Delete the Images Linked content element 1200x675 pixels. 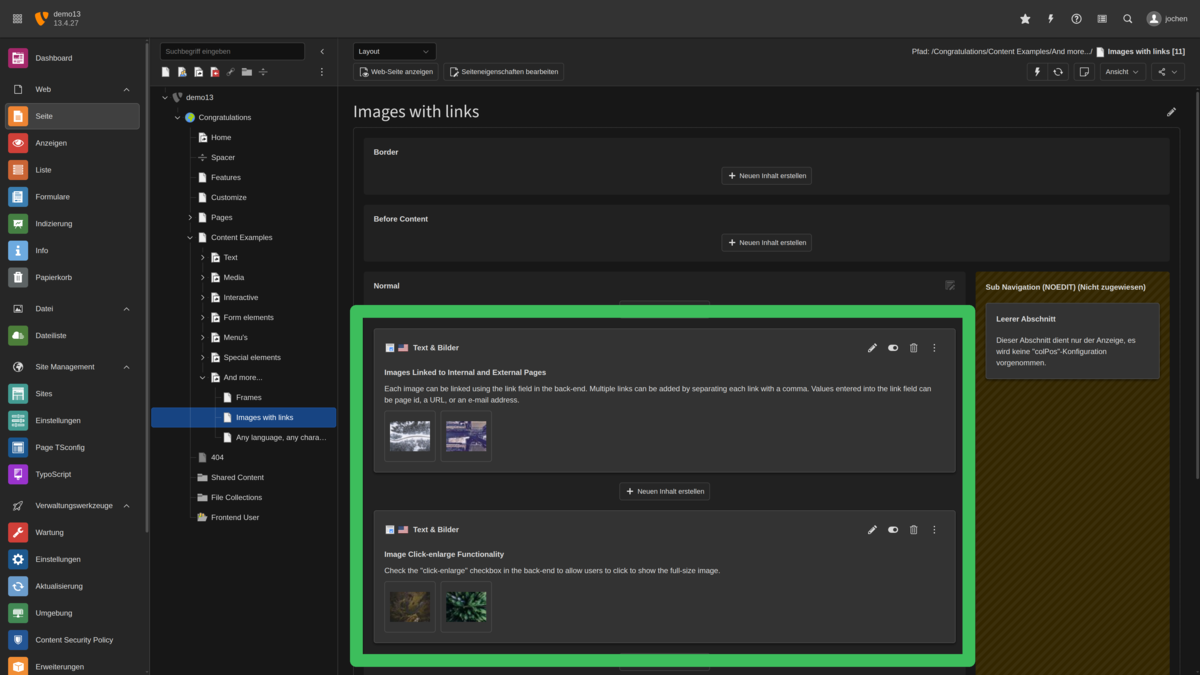click(x=913, y=348)
